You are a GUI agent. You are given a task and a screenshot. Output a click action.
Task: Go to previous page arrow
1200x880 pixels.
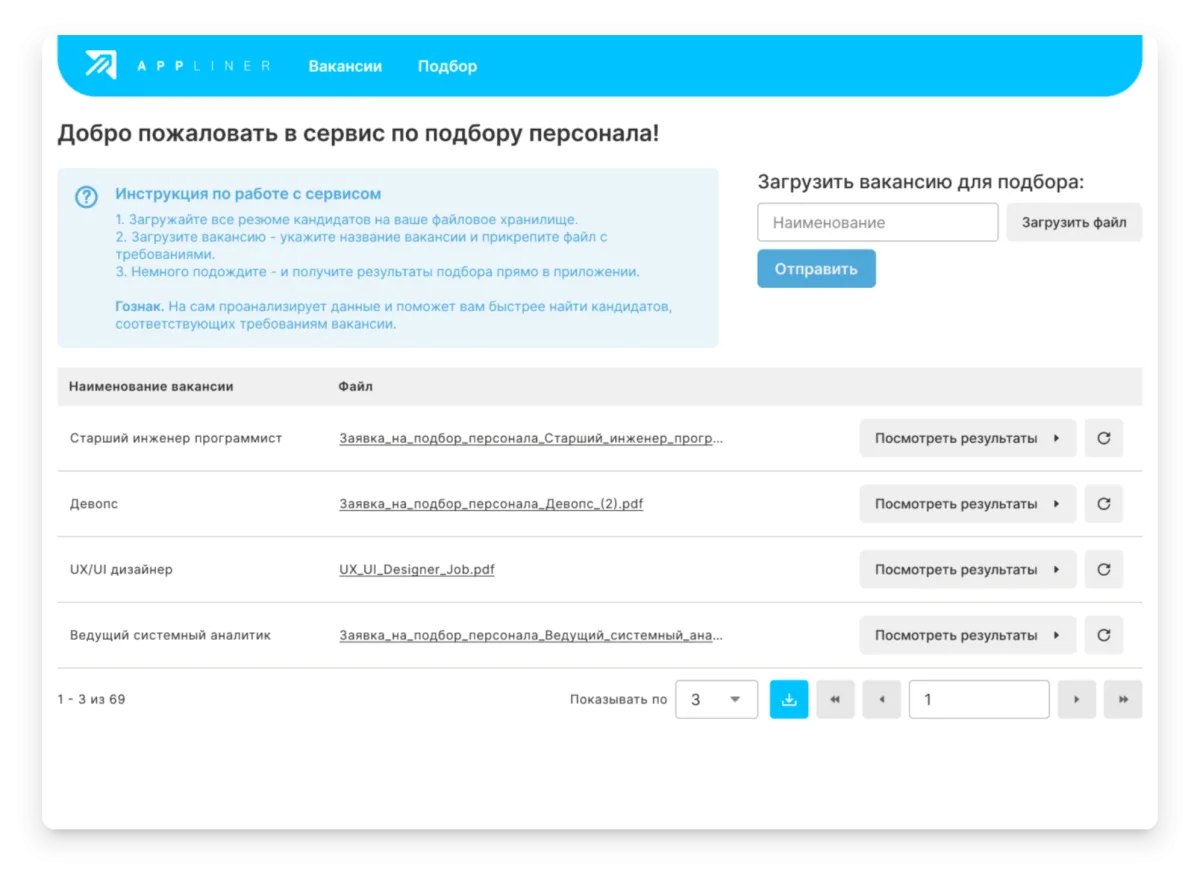click(x=881, y=700)
